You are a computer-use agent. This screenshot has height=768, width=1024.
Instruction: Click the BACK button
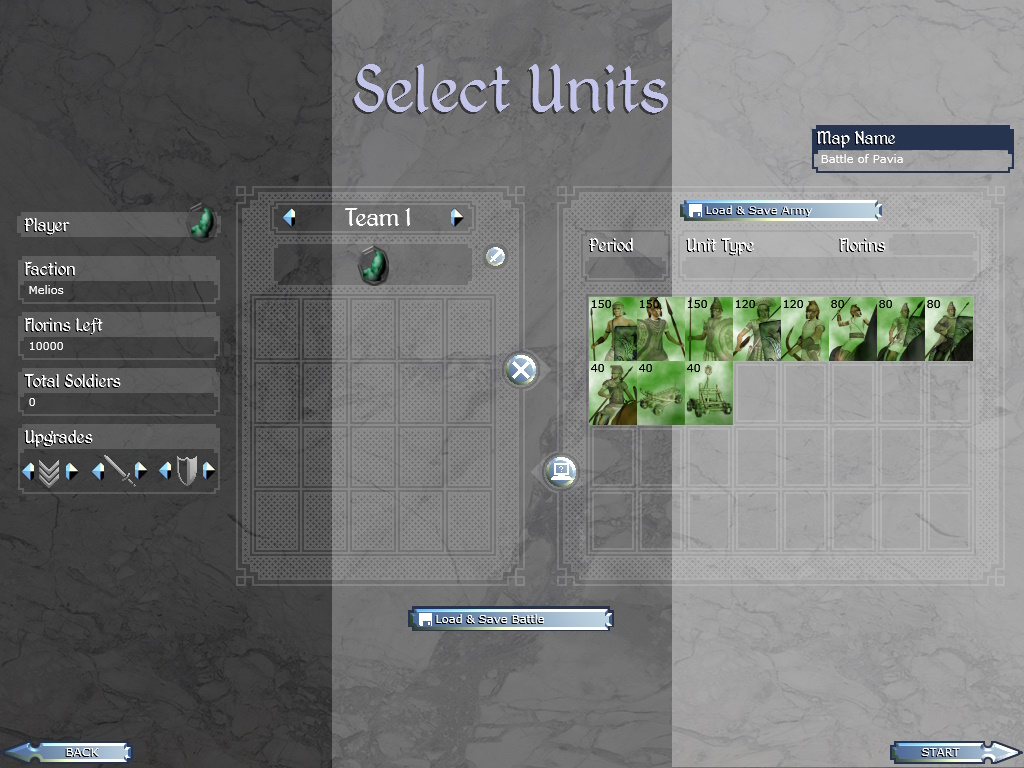pyautogui.click(x=67, y=752)
